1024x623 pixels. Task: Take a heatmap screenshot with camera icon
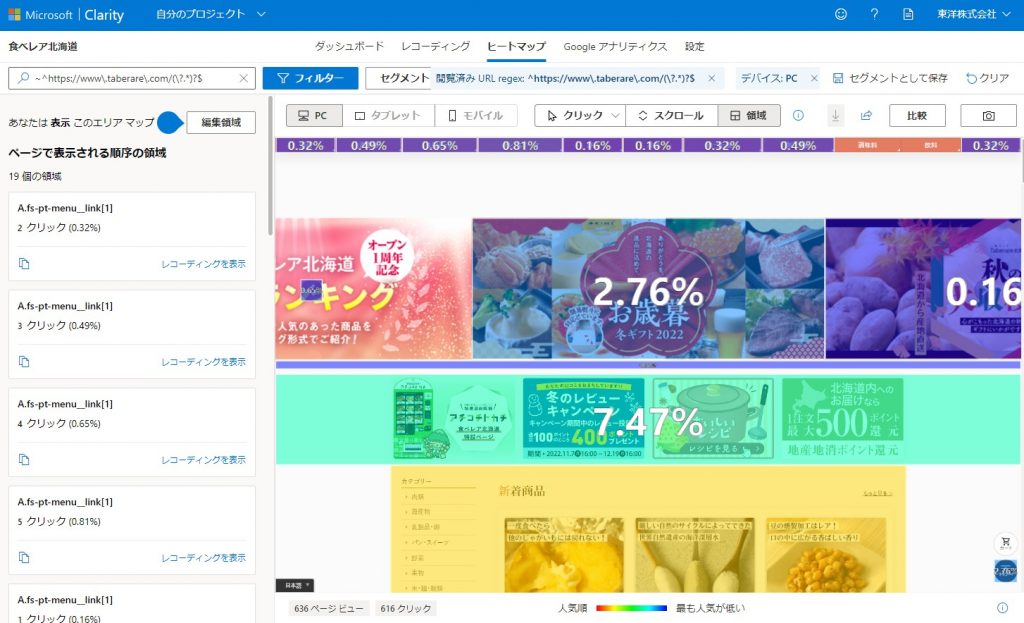pyautogui.click(x=988, y=116)
